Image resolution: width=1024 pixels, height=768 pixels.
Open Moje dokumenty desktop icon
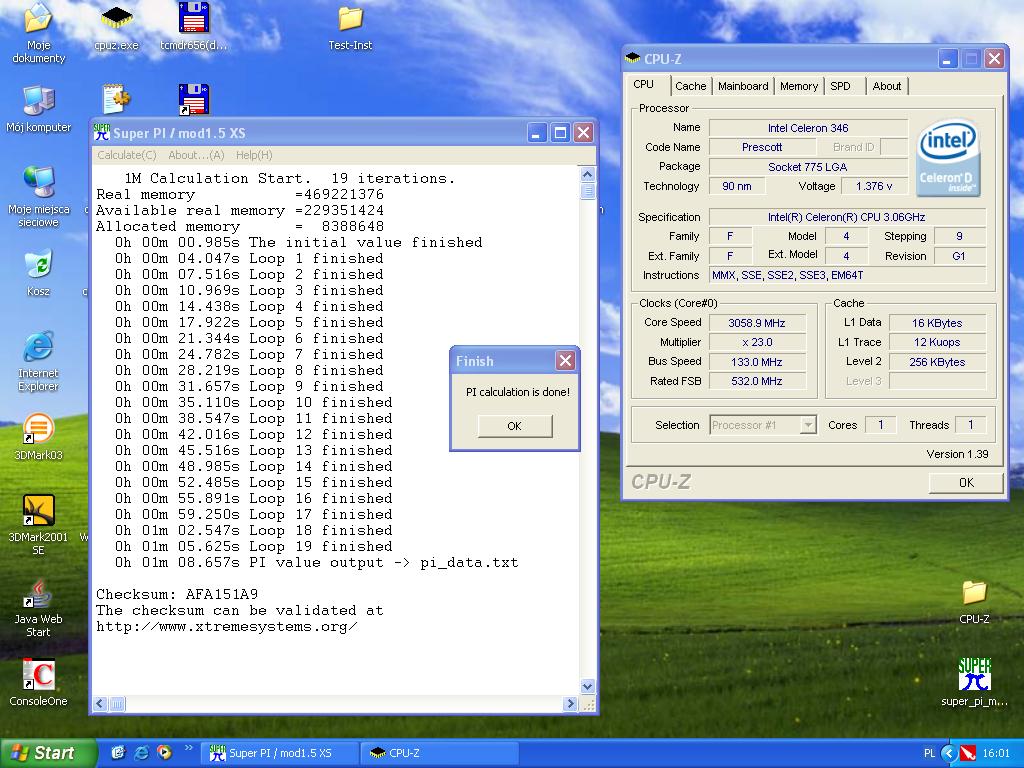coord(38,33)
